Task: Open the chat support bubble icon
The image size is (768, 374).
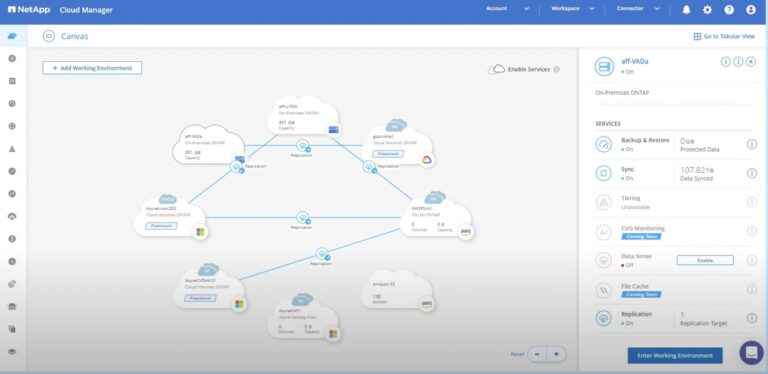Action: coord(751,352)
